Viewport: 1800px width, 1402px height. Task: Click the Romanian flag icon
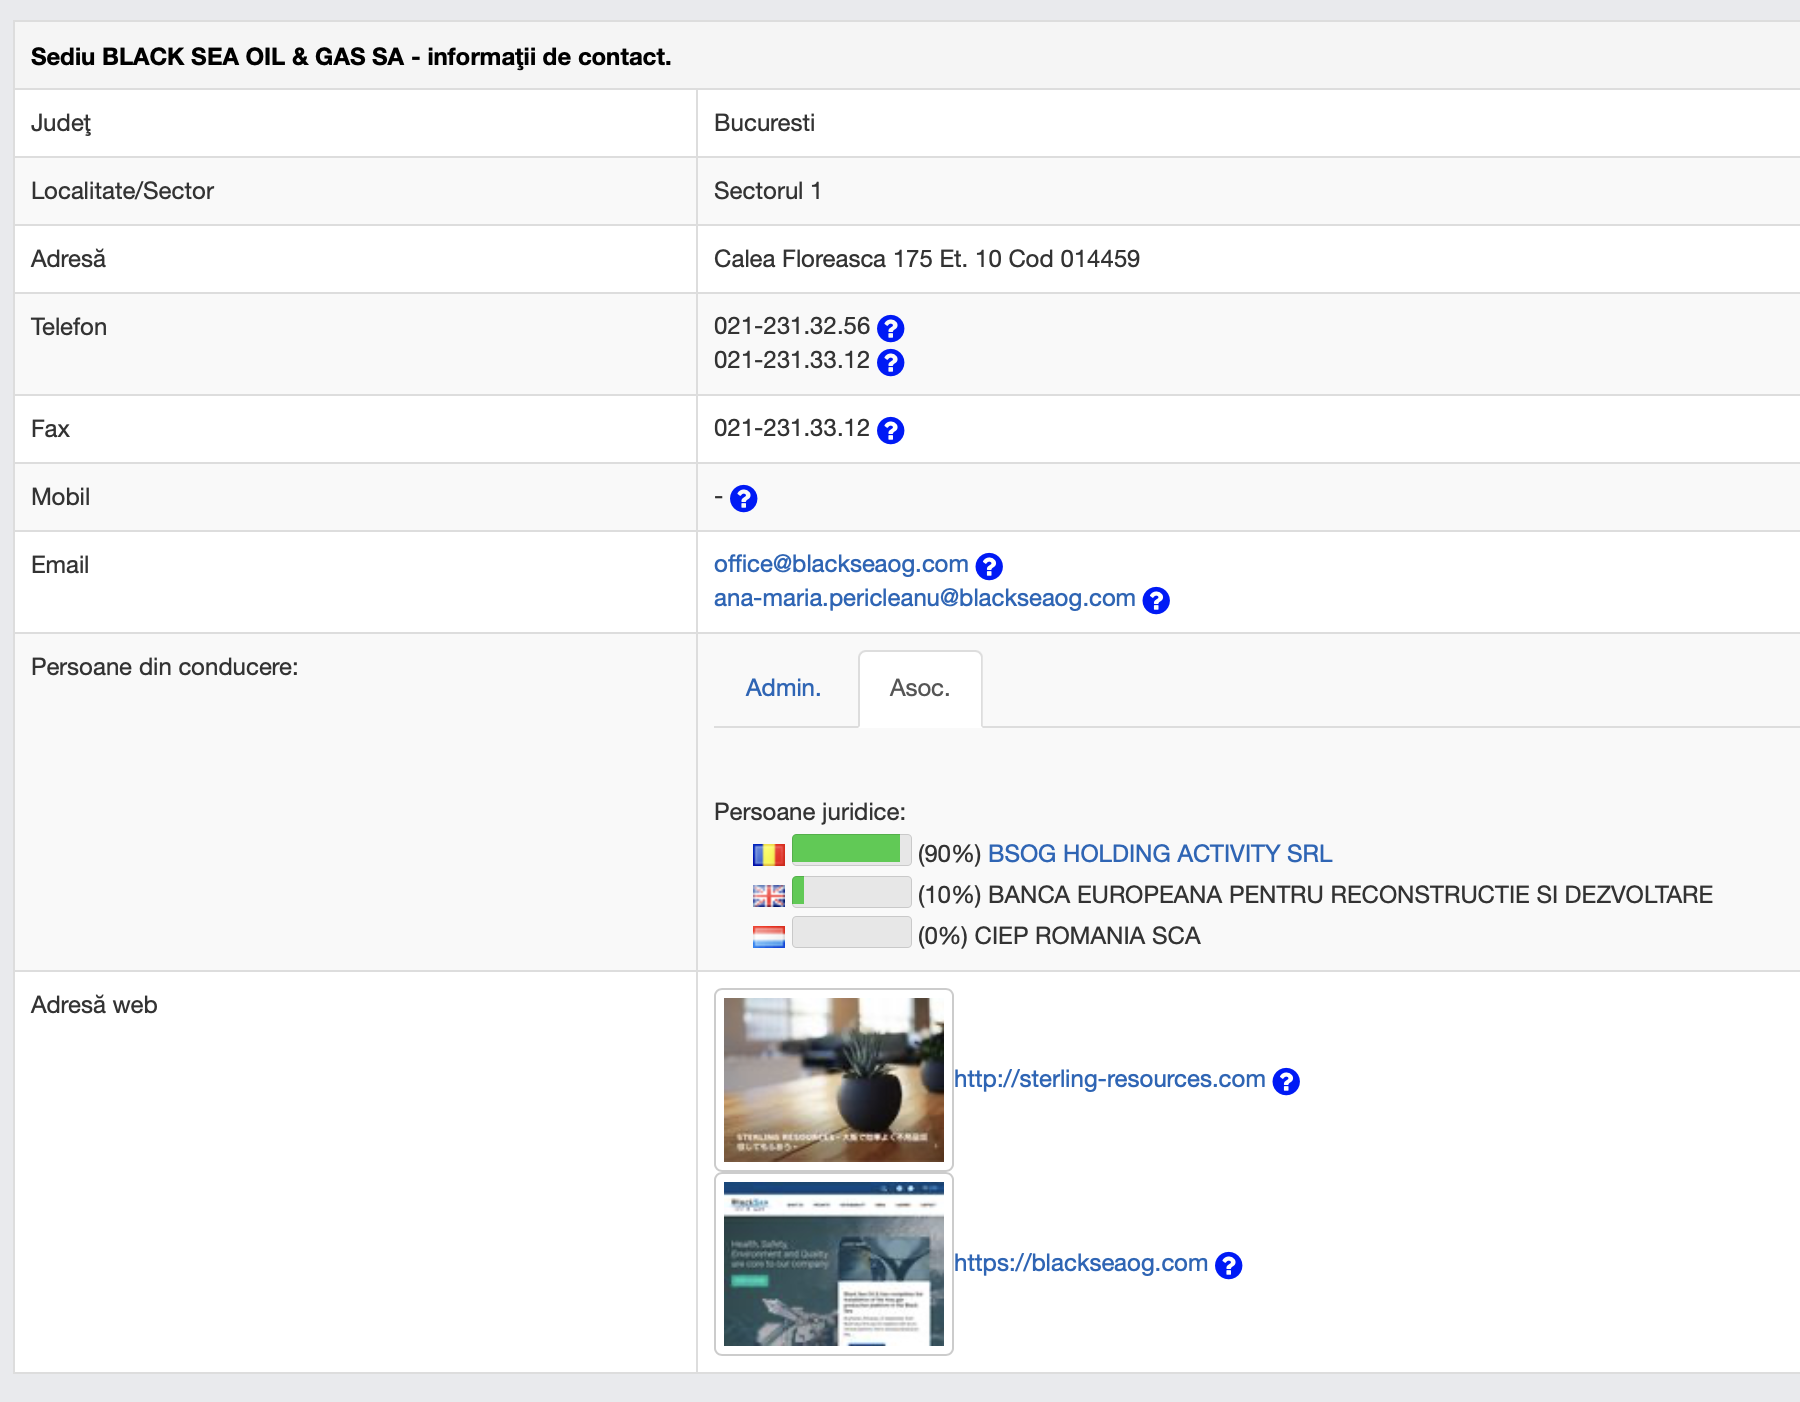(x=768, y=855)
